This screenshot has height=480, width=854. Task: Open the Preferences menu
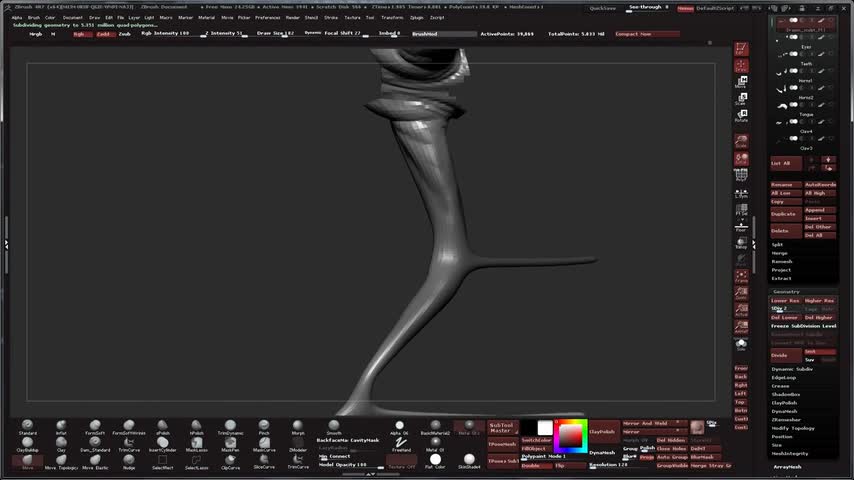coord(267,17)
